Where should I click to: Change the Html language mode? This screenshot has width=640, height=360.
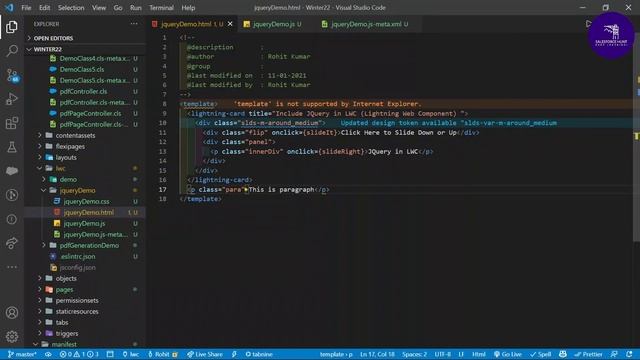pyautogui.click(x=479, y=354)
